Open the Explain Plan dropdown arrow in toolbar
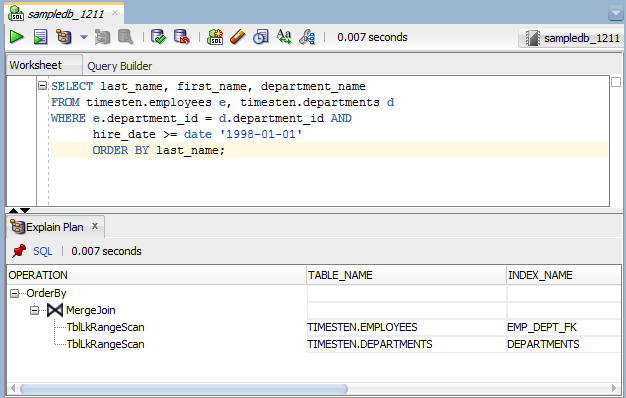 83,37
